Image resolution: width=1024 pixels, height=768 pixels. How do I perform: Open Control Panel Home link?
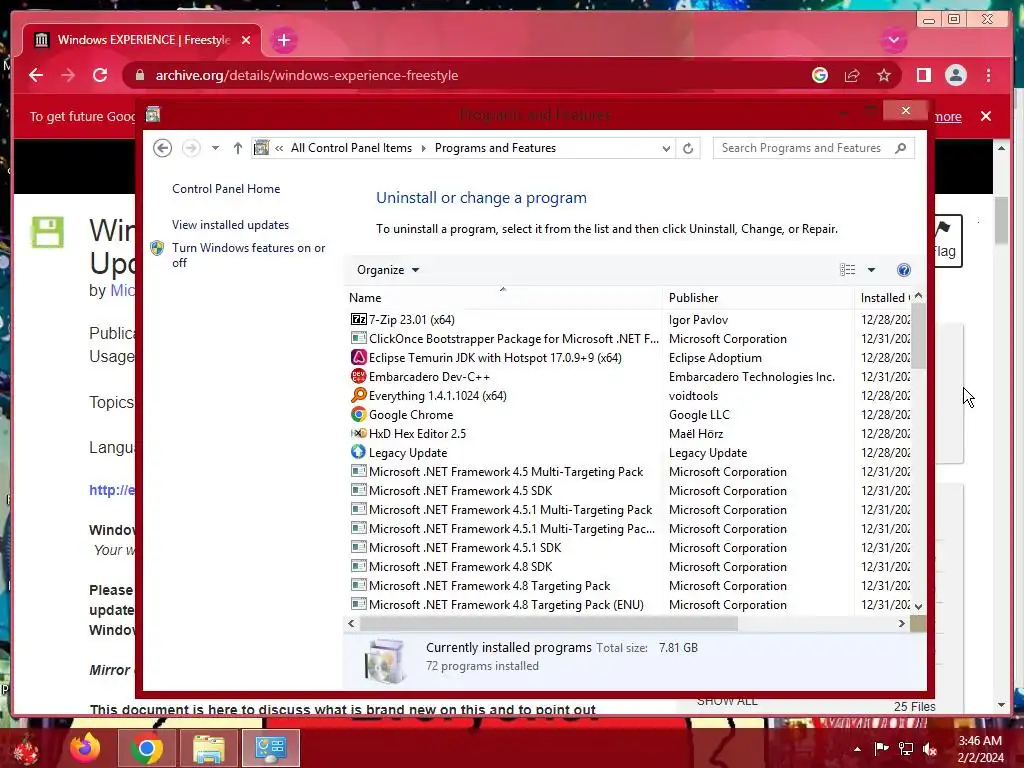(226, 189)
